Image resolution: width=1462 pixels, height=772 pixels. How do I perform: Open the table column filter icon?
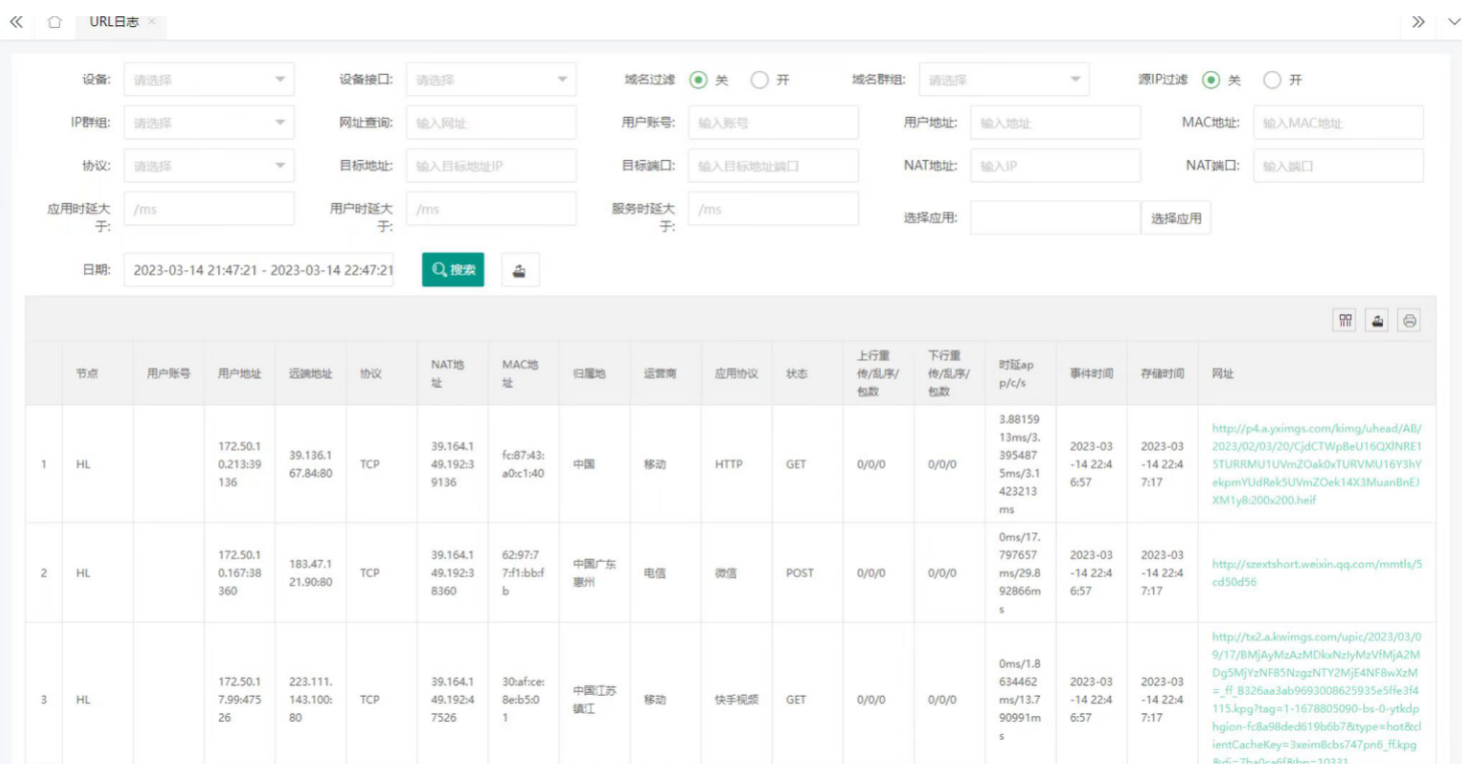coord(1345,320)
